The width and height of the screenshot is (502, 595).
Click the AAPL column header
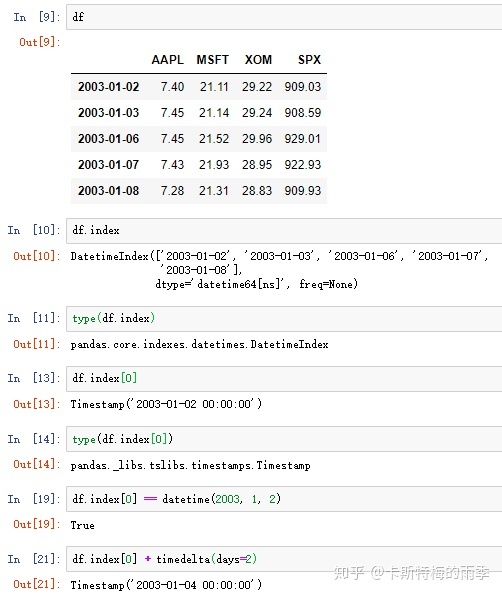coord(167,60)
